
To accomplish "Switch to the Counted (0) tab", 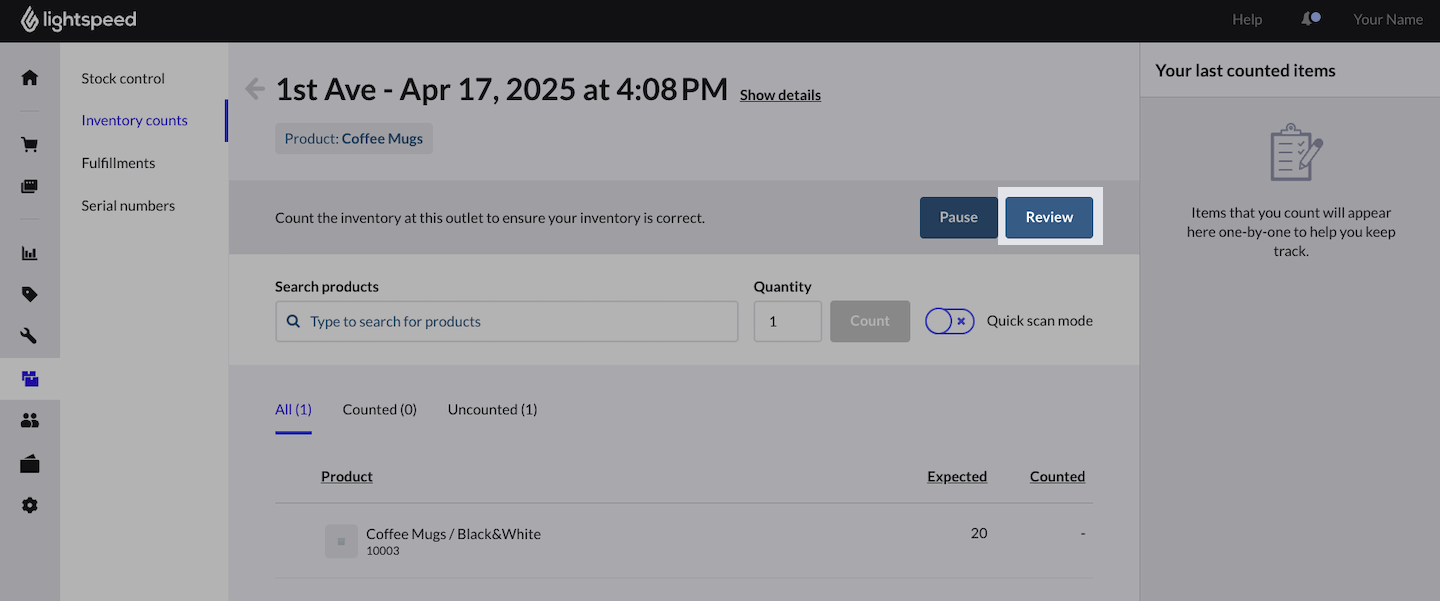I will pos(379,409).
